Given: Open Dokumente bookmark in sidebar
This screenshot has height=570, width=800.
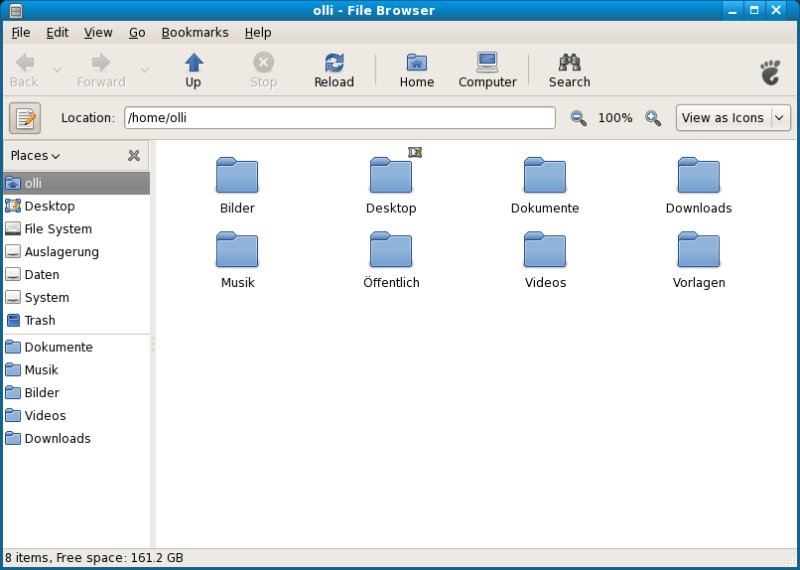Looking at the screenshot, I should click(77, 347).
